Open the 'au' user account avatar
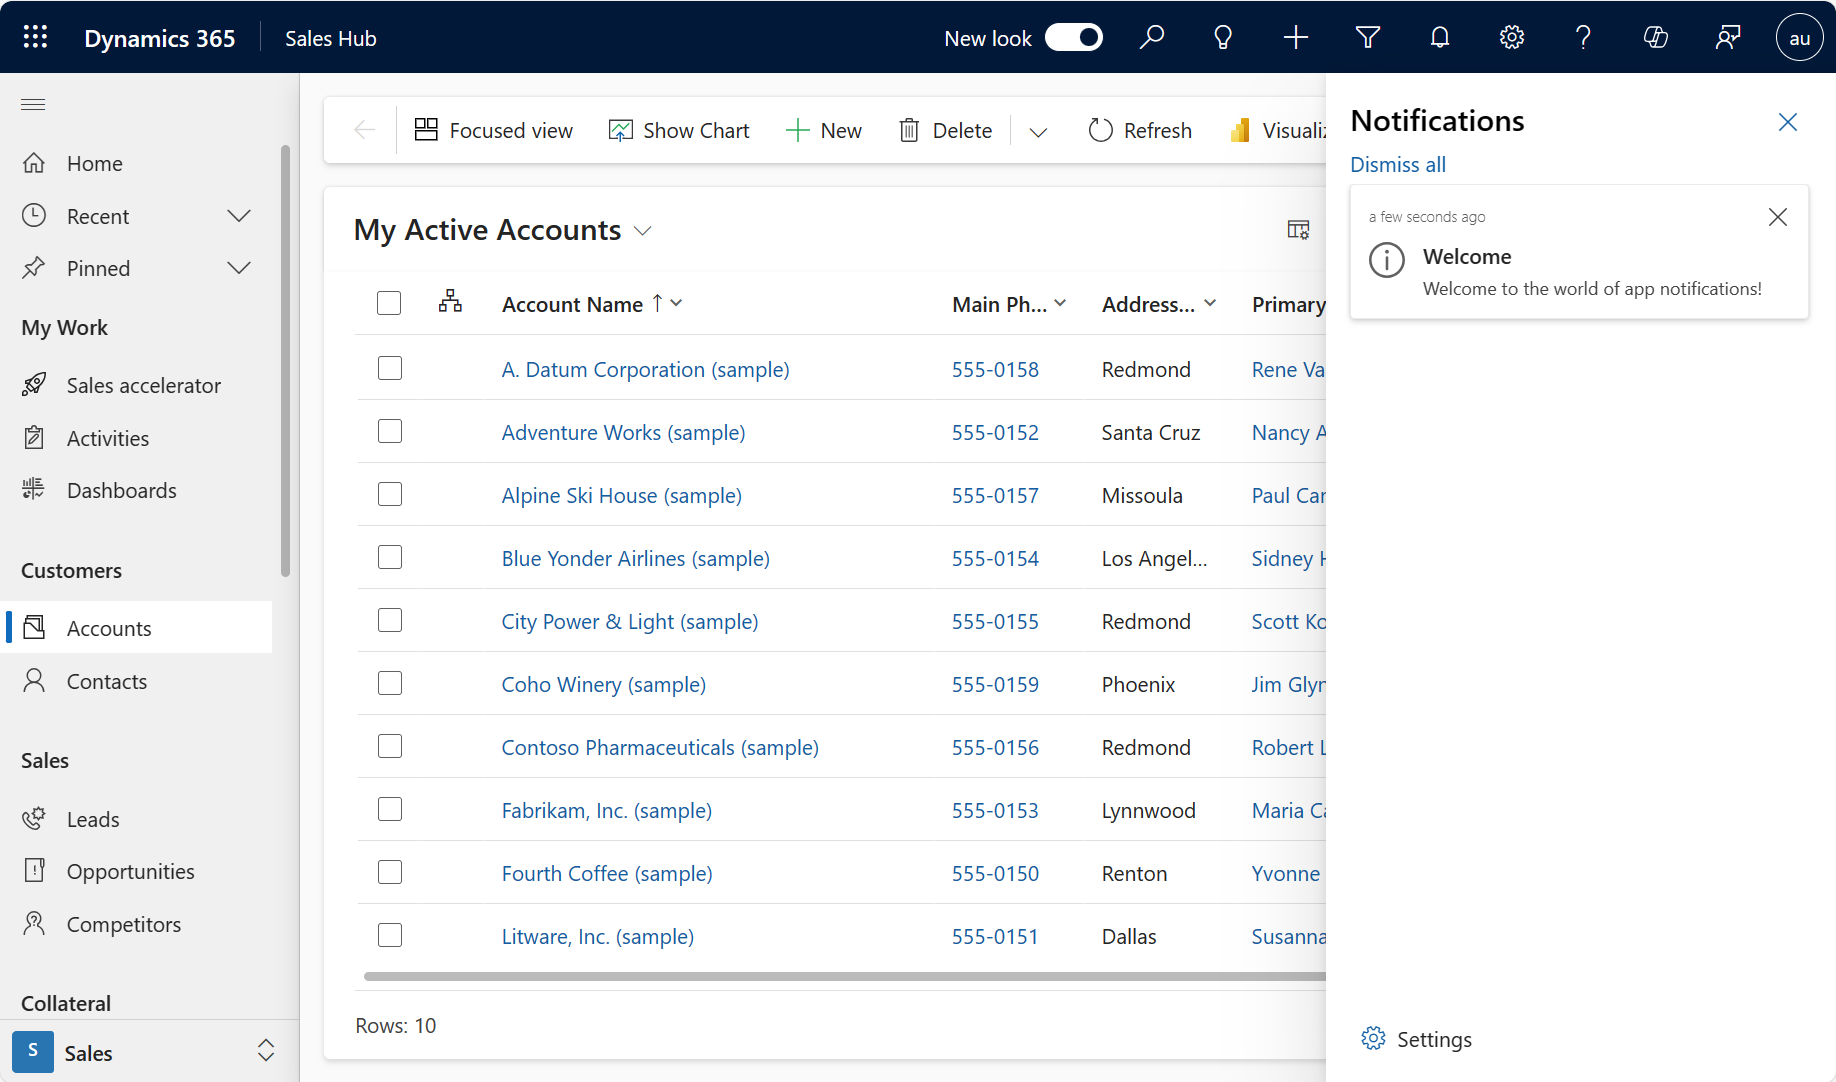This screenshot has width=1836, height=1082. tap(1799, 38)
